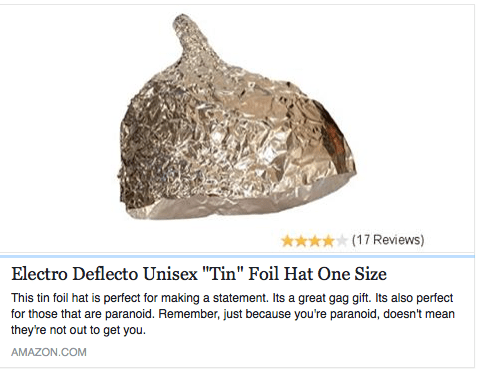Click the blue divider line below the image
Image resolution: width=481 pixels, height=369 pixels.
coord(237,256)
